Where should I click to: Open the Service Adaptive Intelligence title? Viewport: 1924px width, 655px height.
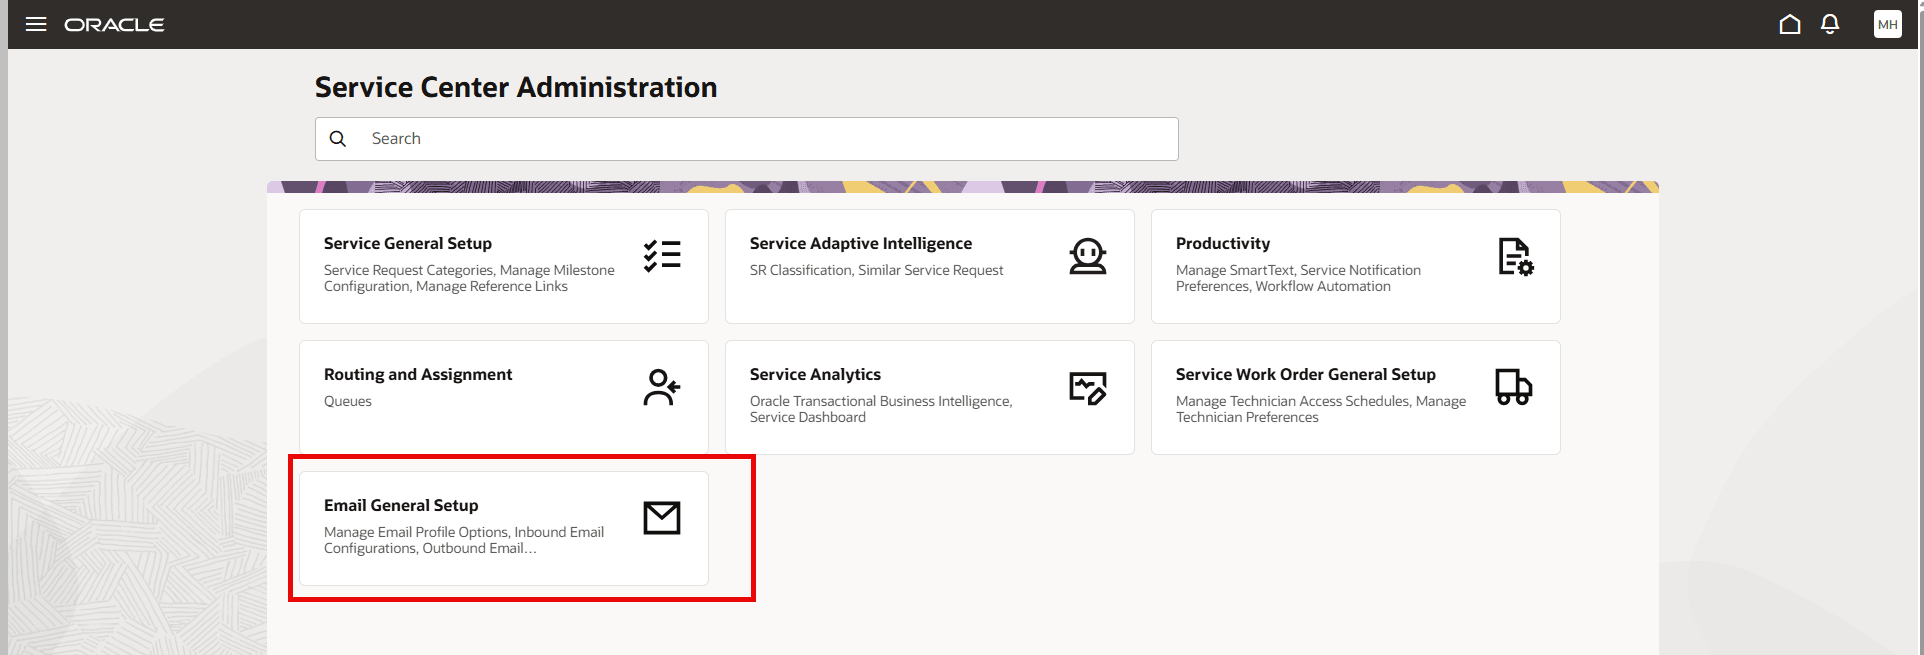click(x=860, y=243)
